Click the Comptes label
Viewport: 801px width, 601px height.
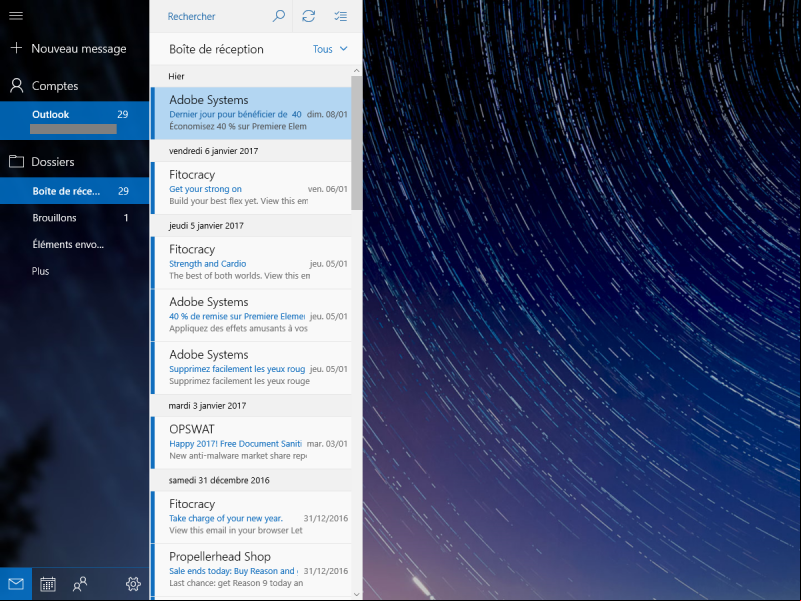pos(55,86)
